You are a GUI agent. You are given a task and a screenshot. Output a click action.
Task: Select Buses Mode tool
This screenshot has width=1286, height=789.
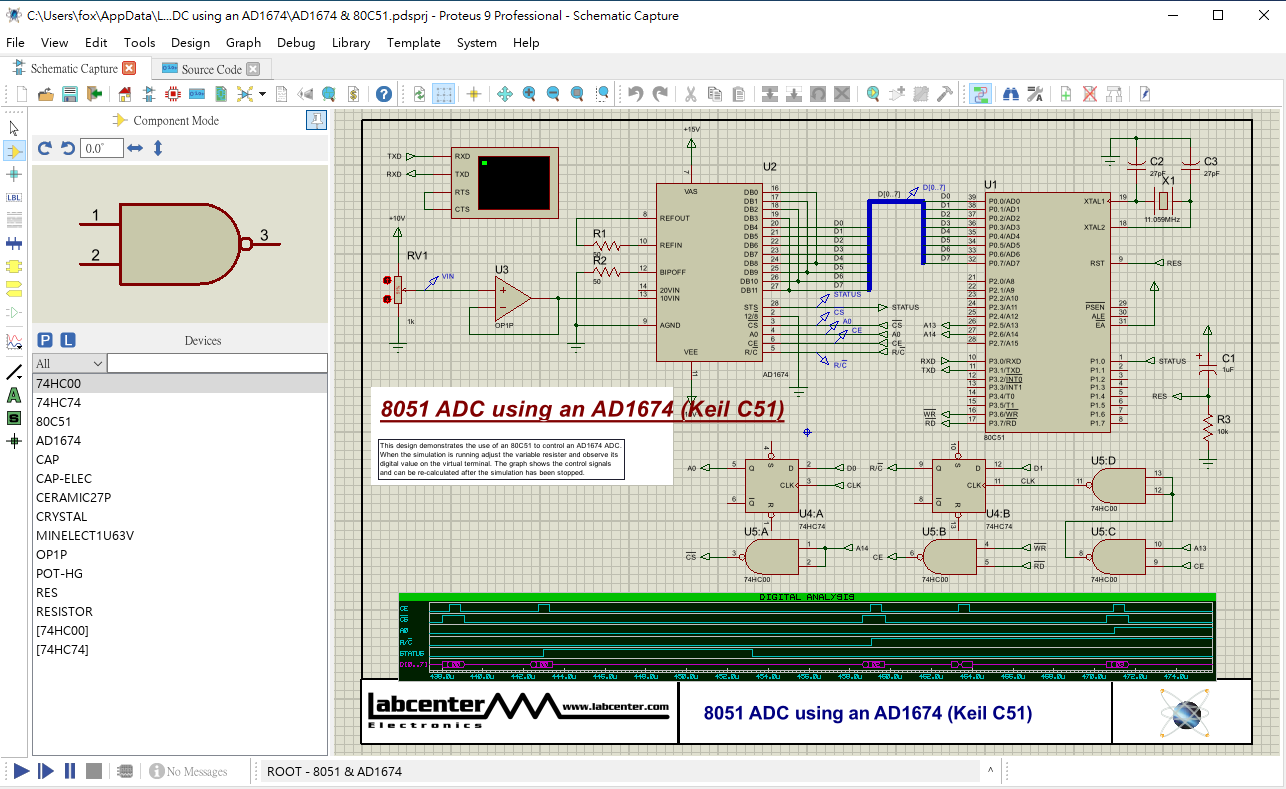(14, 243)
